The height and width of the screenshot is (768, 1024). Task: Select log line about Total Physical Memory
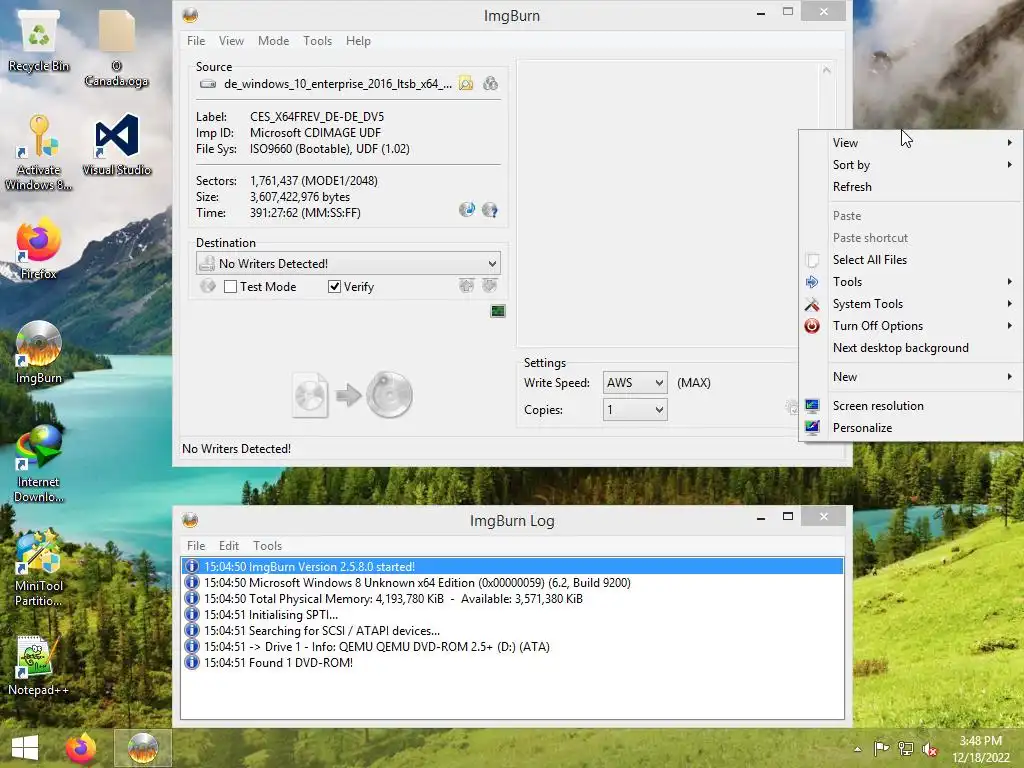512,598
